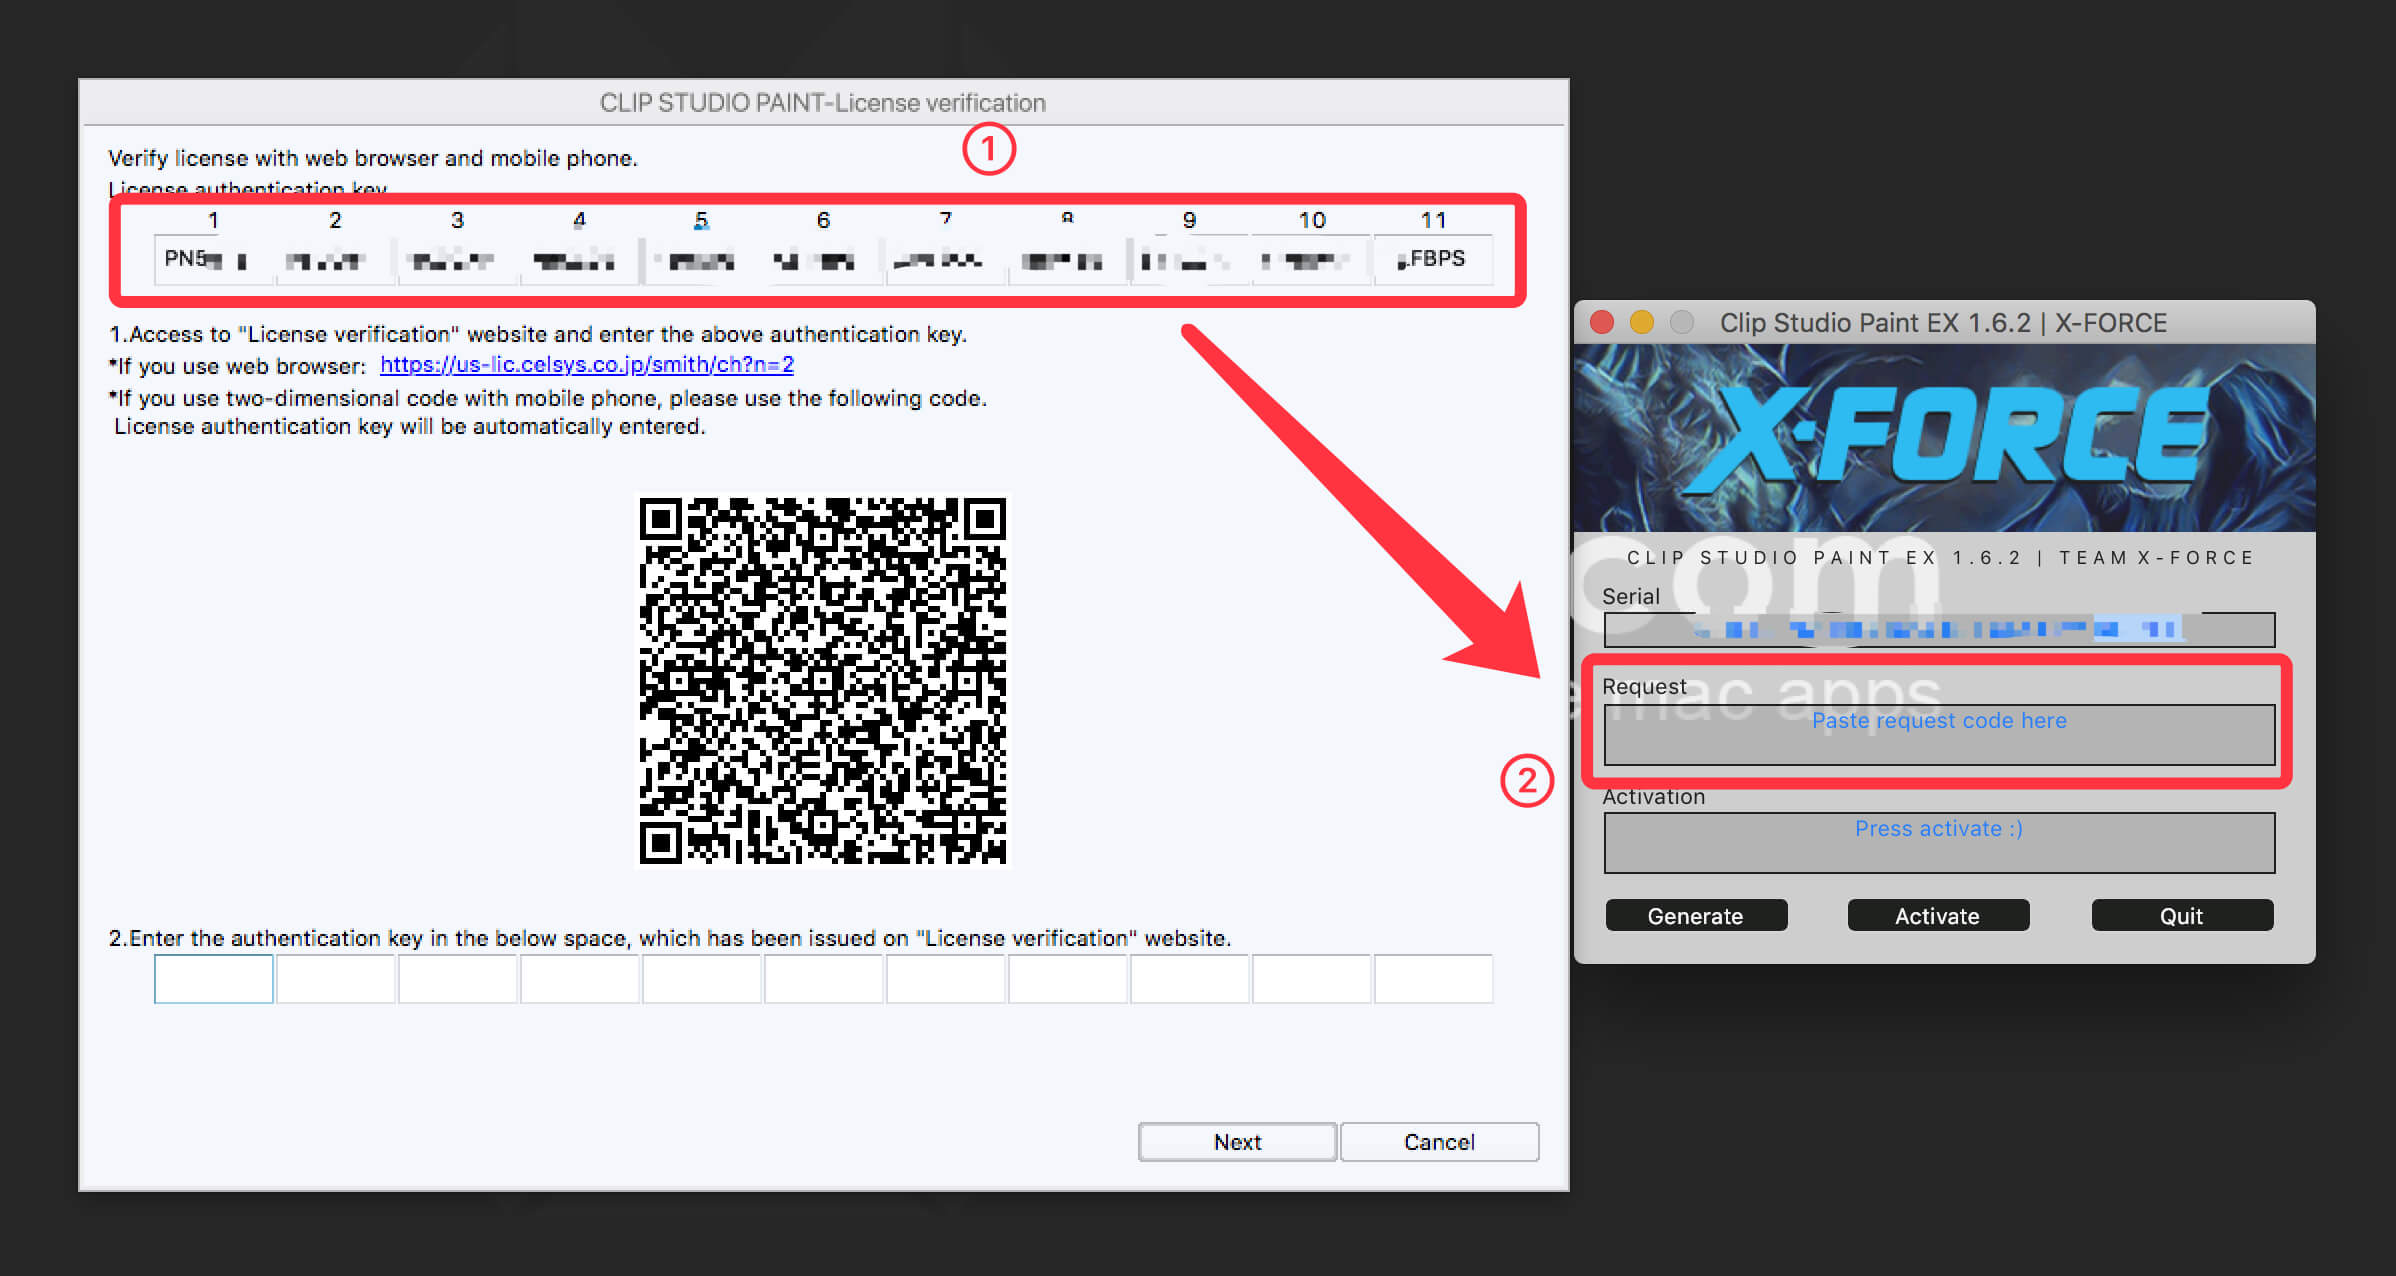
Task: Select license key field 10
Action: (1311, 260)
